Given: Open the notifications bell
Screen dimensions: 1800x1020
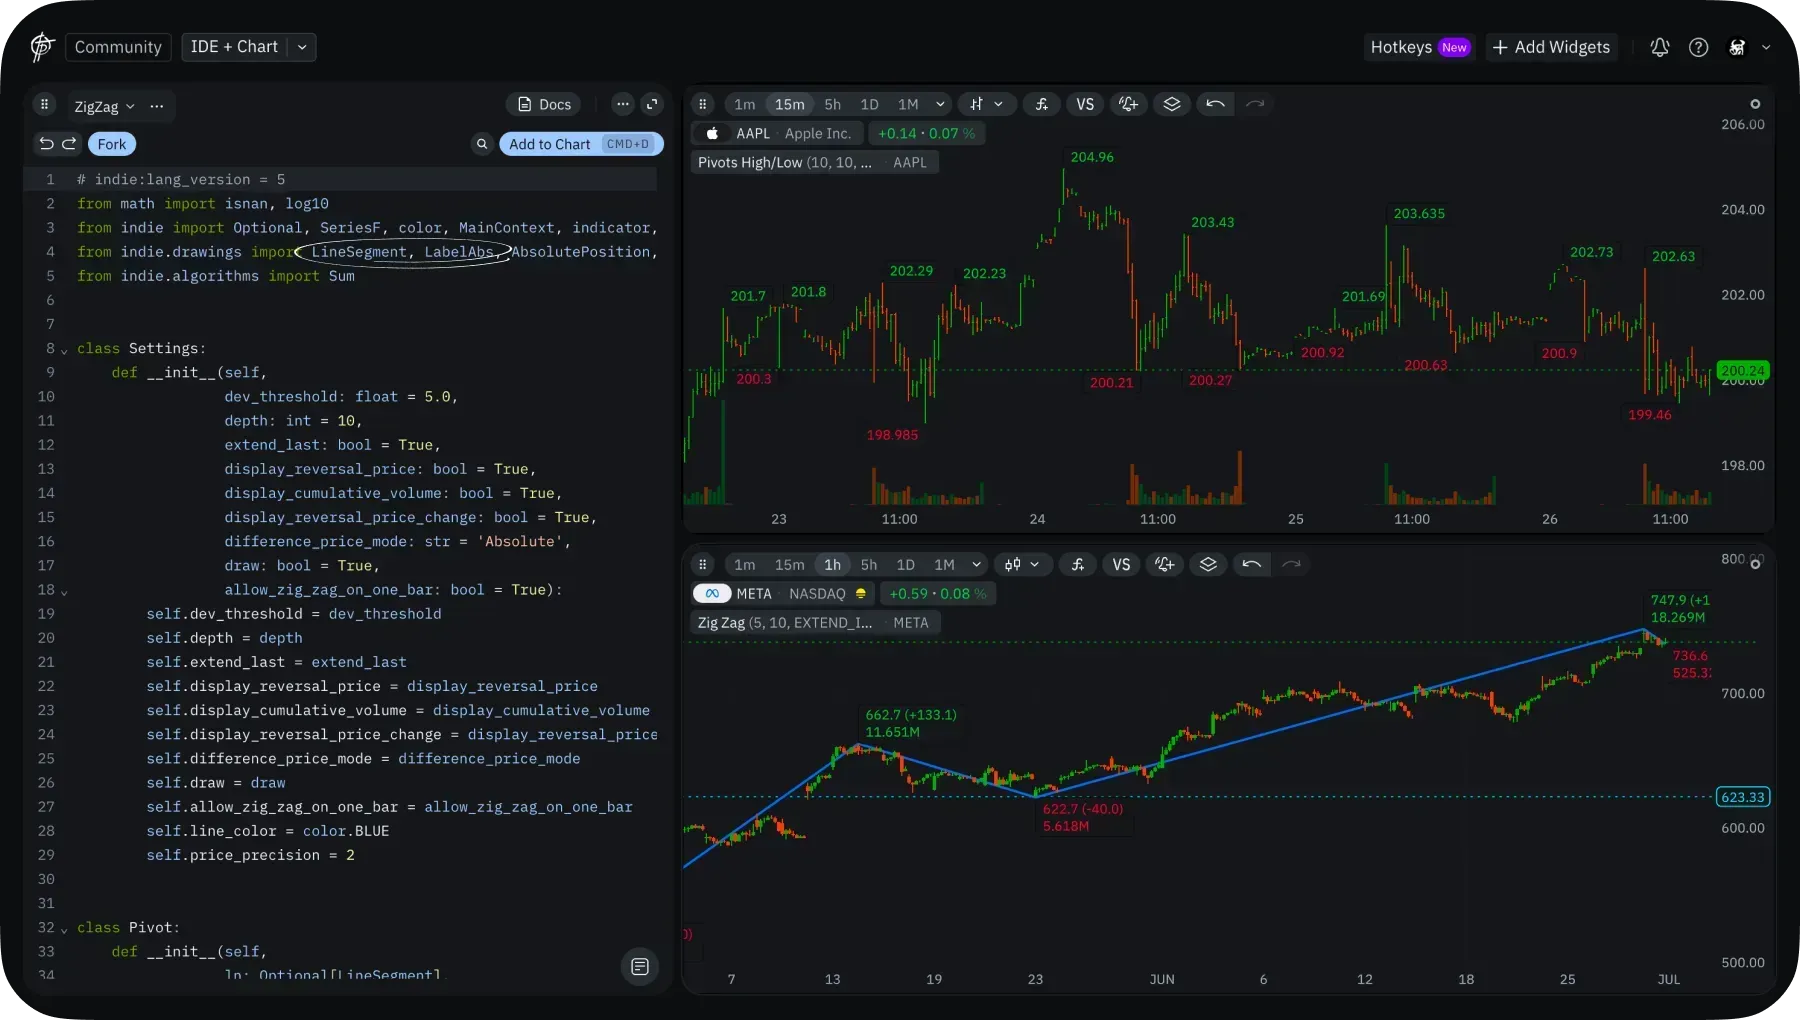Looking at the screenshot, I should pos(1659,47).
